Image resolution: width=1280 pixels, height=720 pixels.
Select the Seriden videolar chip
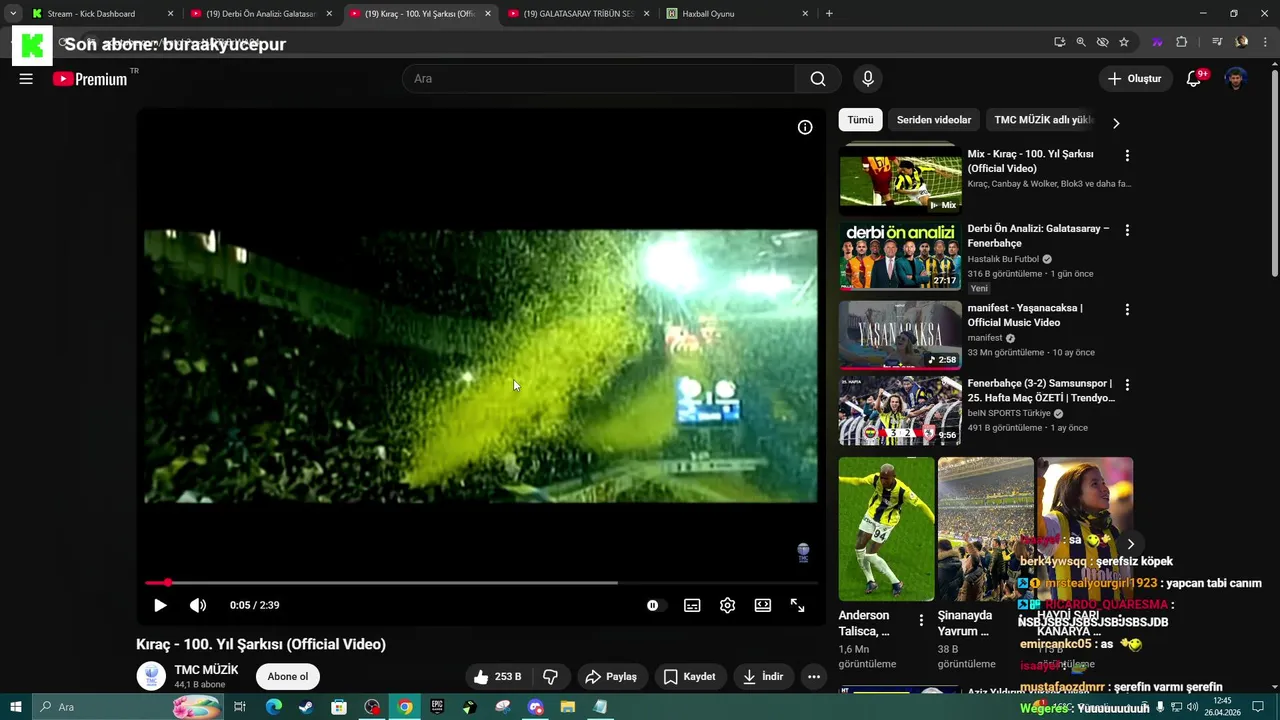(934, 120)
